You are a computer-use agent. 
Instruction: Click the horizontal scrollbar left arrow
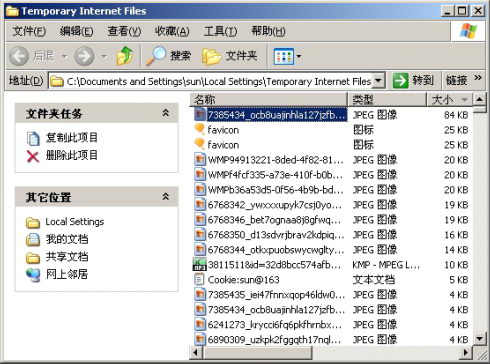point(196,352)
